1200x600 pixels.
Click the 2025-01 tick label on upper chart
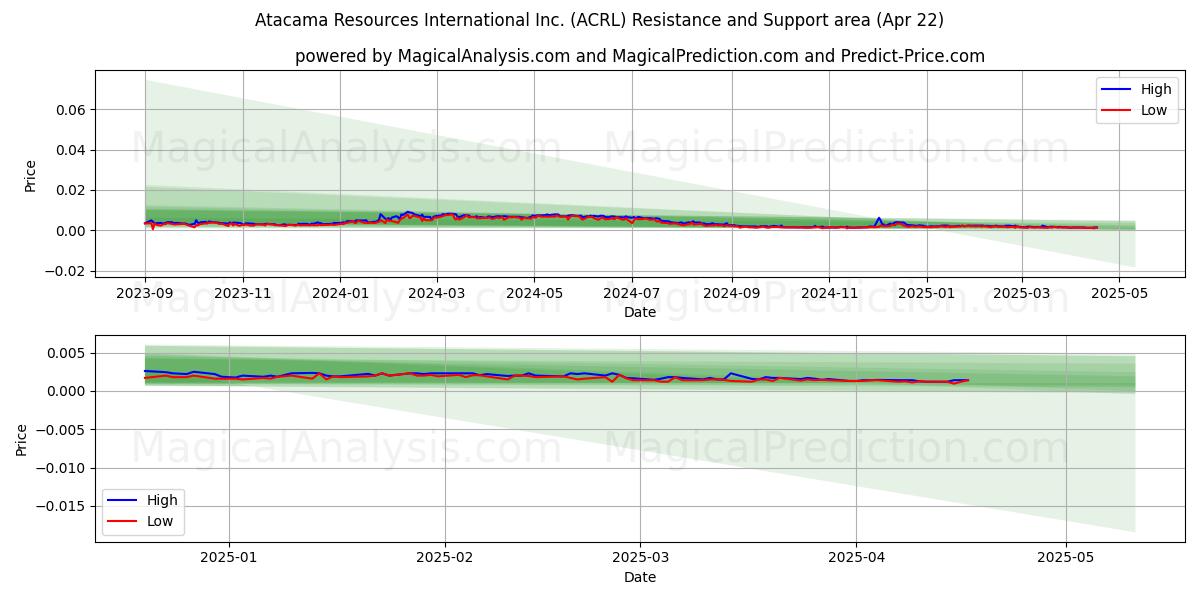(x=926, y=294)
